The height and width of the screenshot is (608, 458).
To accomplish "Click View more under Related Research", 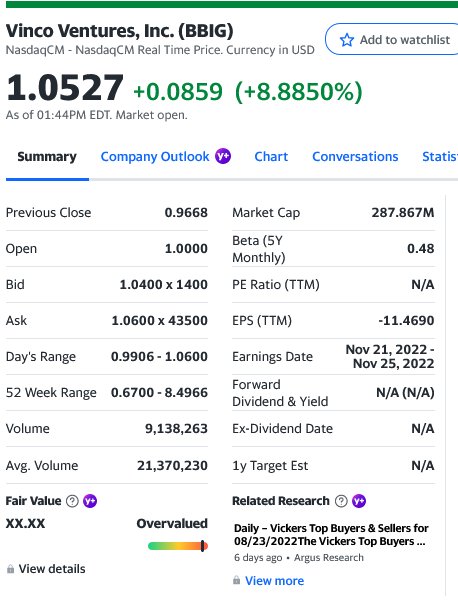I will click(x=275, y=580).
